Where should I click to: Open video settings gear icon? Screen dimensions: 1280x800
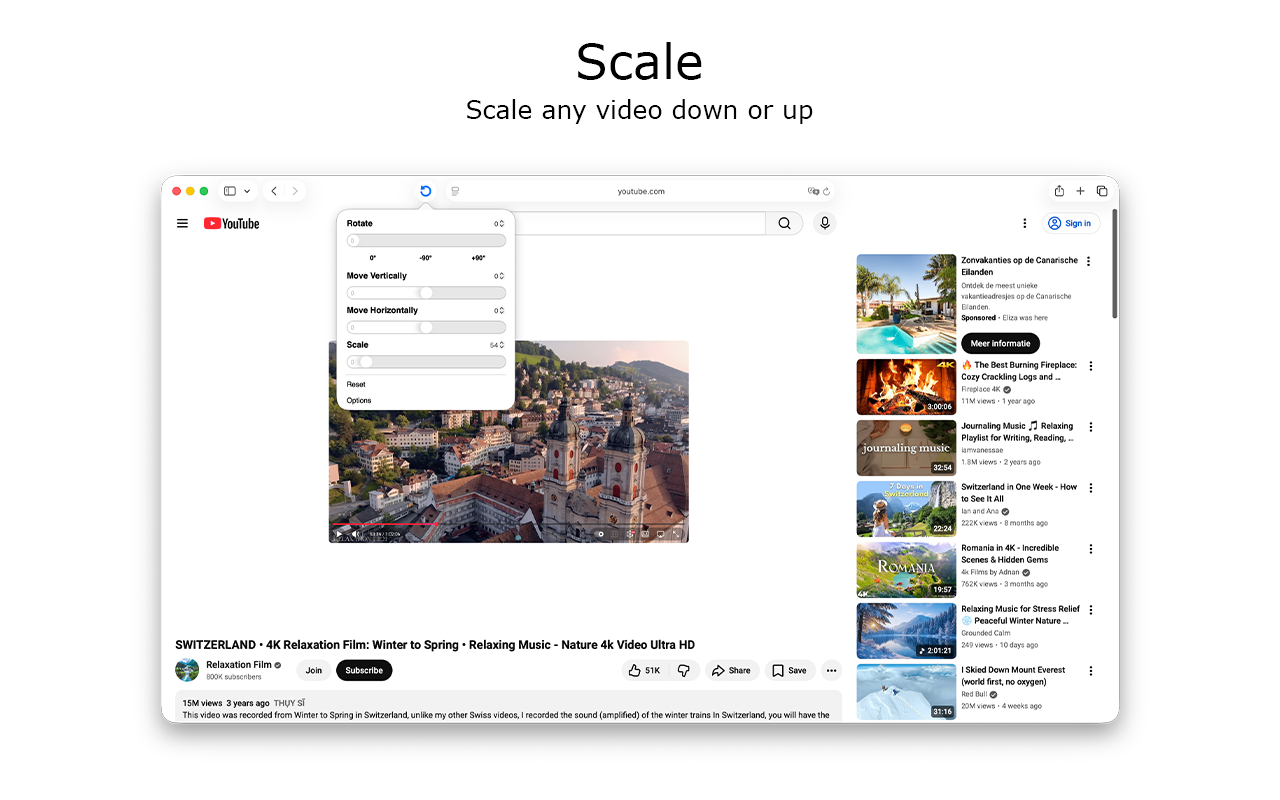coord(630,534)
